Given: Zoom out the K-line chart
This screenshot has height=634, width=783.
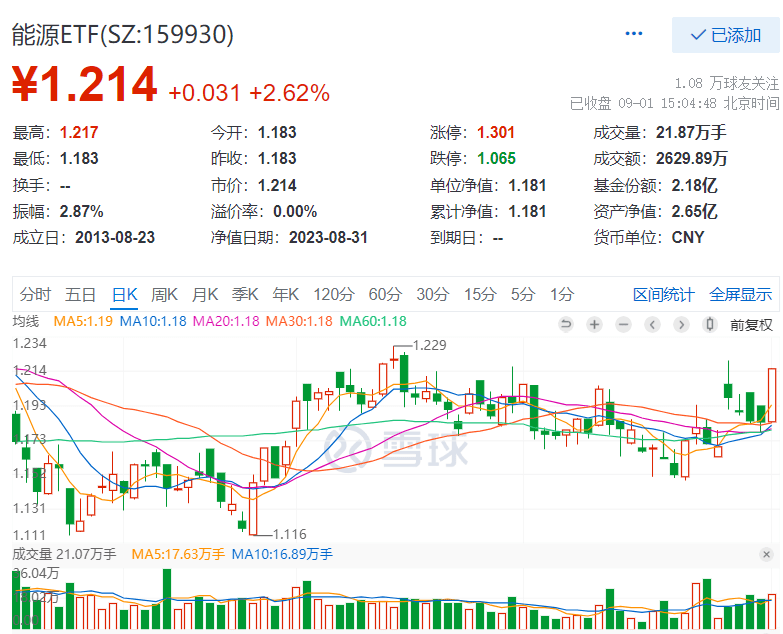Looking at the screenshot, I should click(x=623, y=324).
